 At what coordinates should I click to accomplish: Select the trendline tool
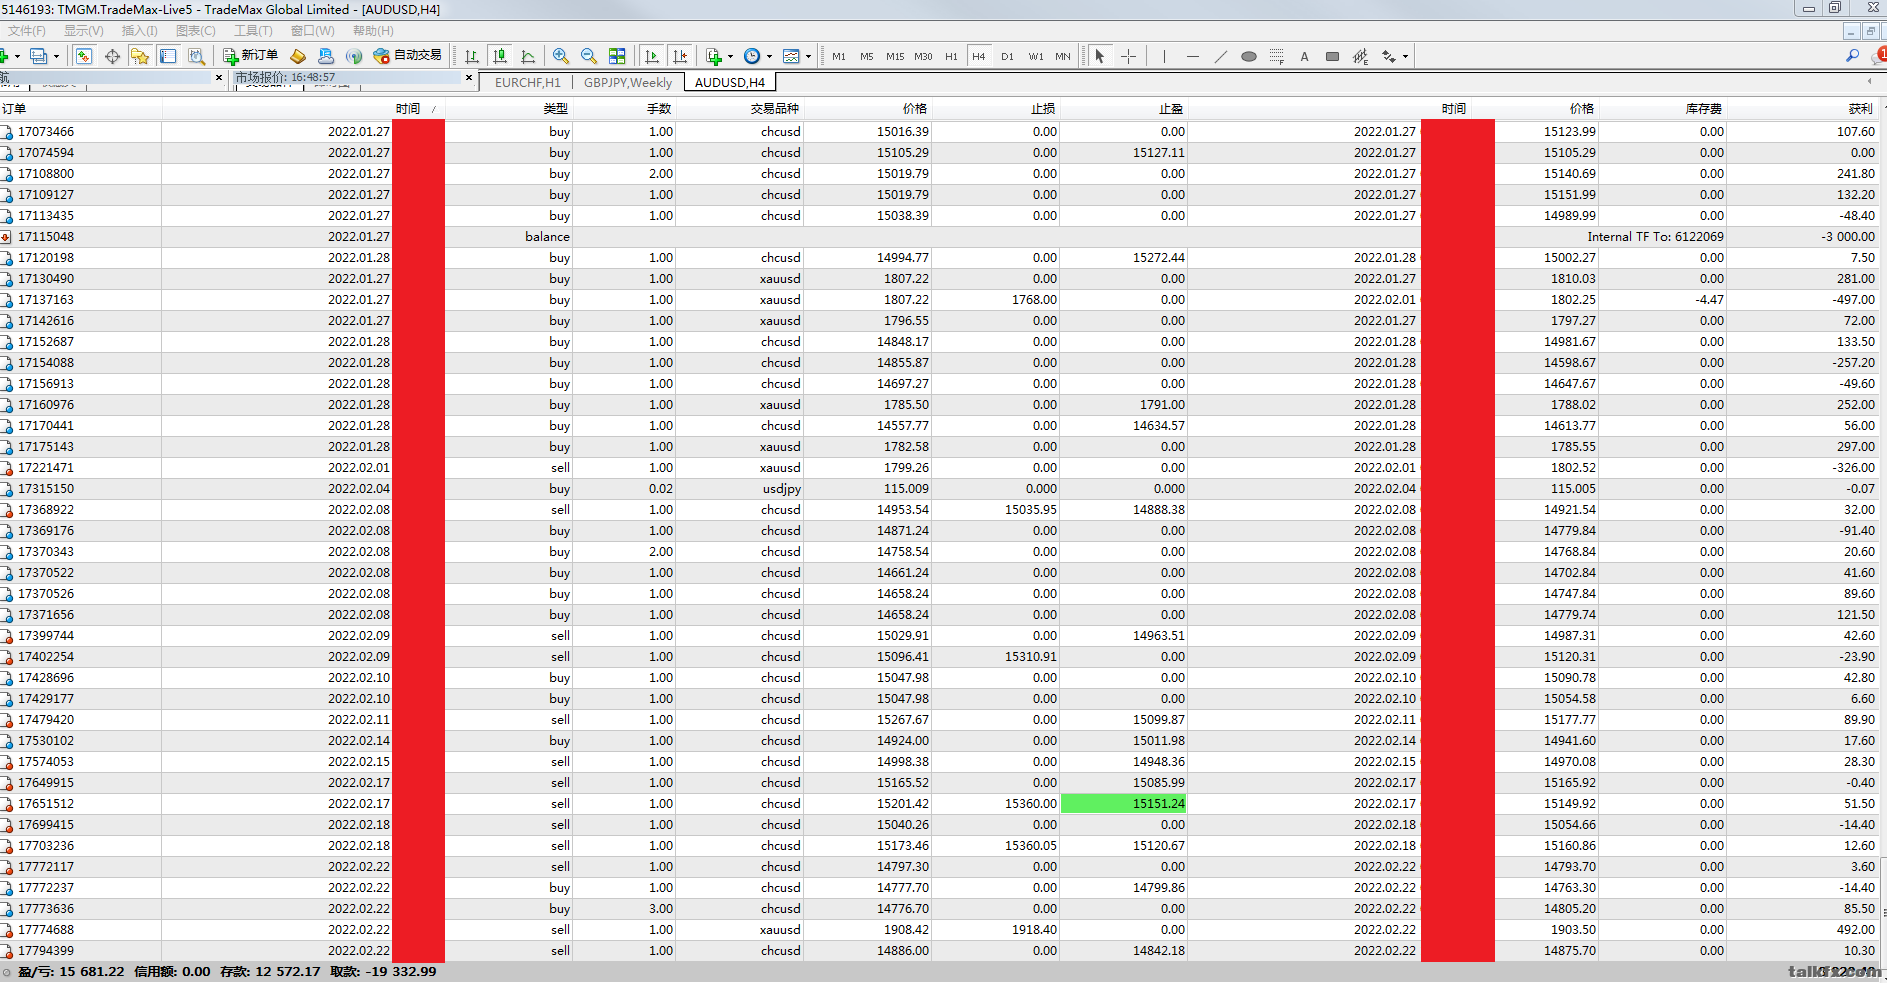coord(1220,56)
